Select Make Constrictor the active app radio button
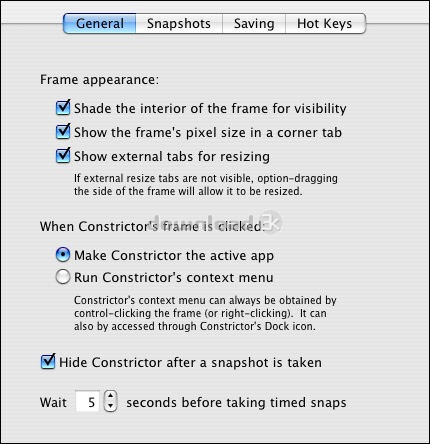430x444 pixels. click(63, 255)
